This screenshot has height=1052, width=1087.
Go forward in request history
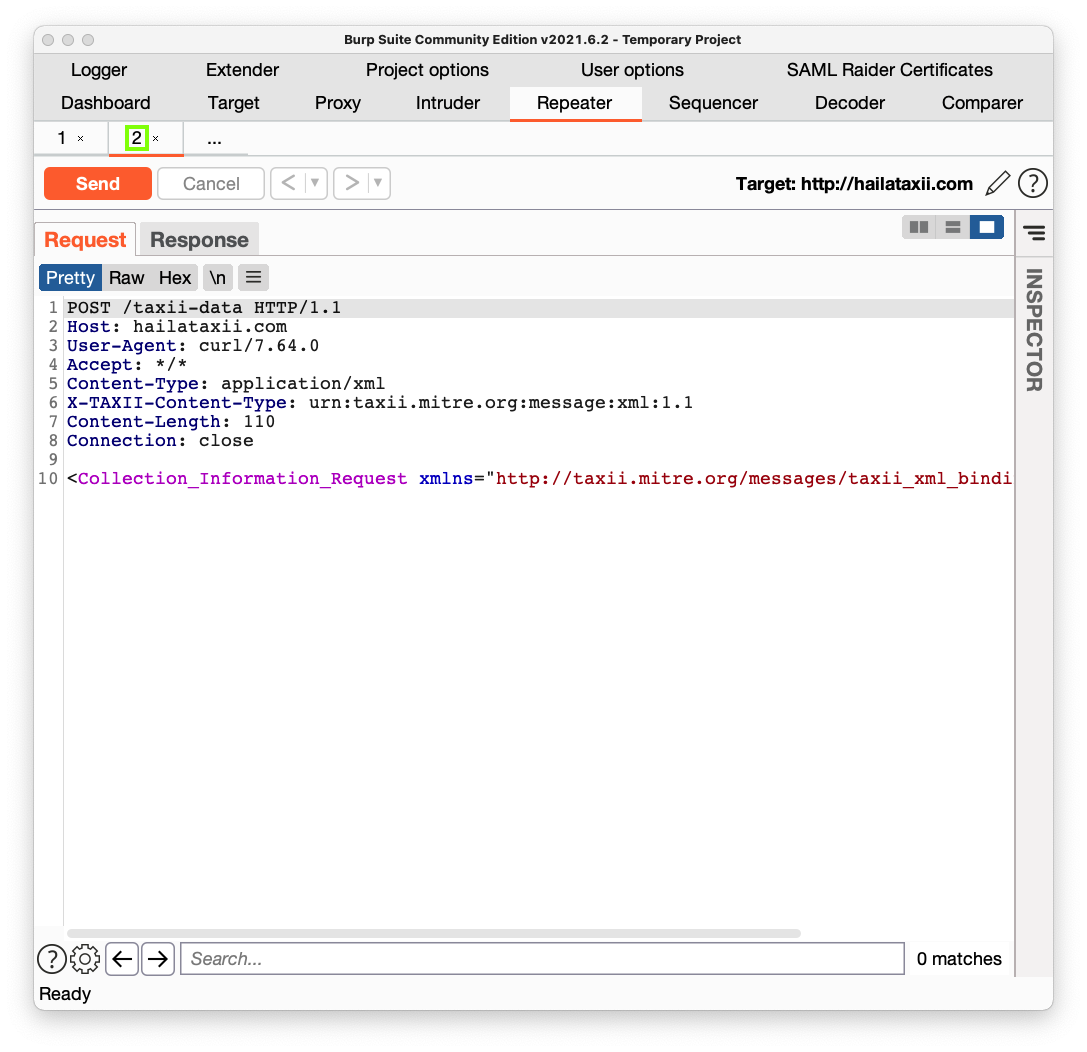[x=352, y=184]
